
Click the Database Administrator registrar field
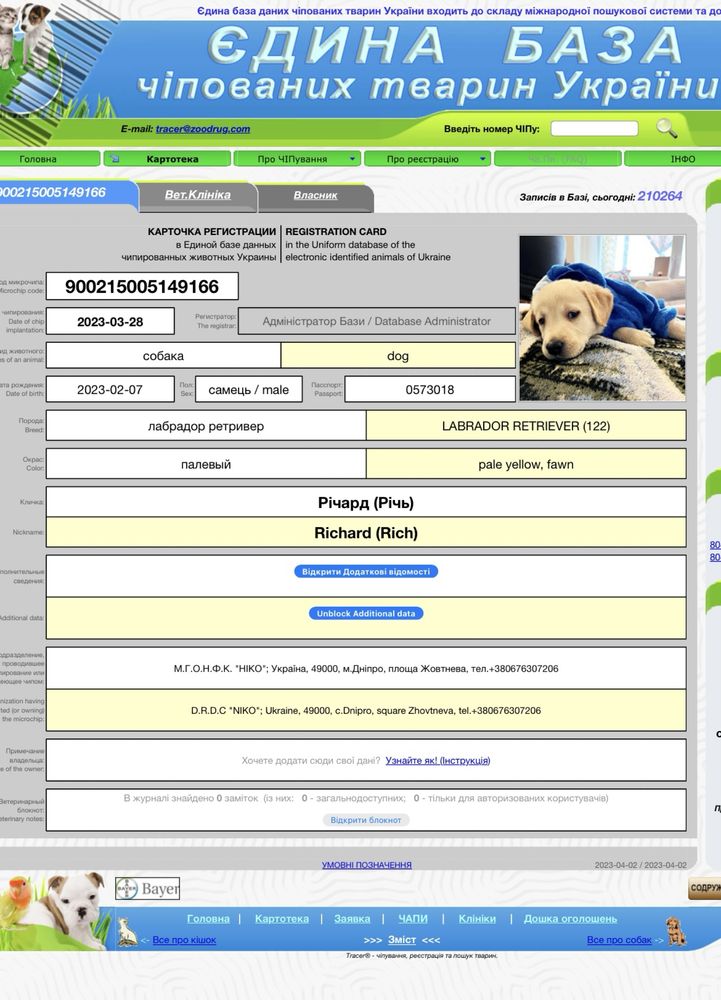[377, 321]
